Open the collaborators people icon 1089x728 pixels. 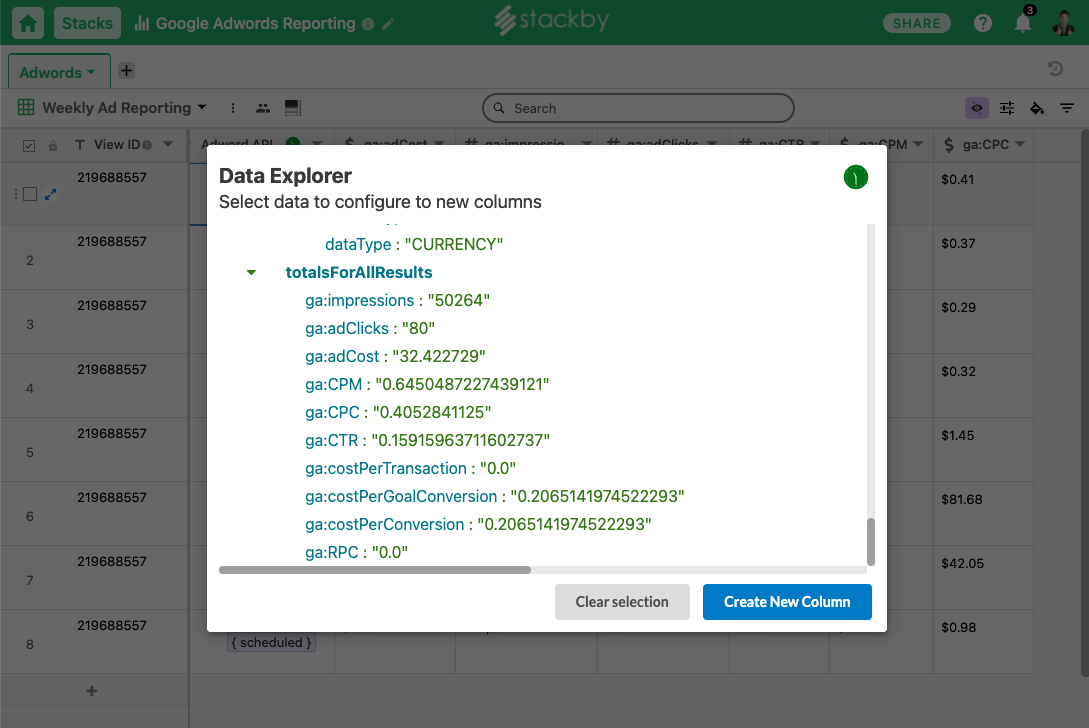(263, 108)
